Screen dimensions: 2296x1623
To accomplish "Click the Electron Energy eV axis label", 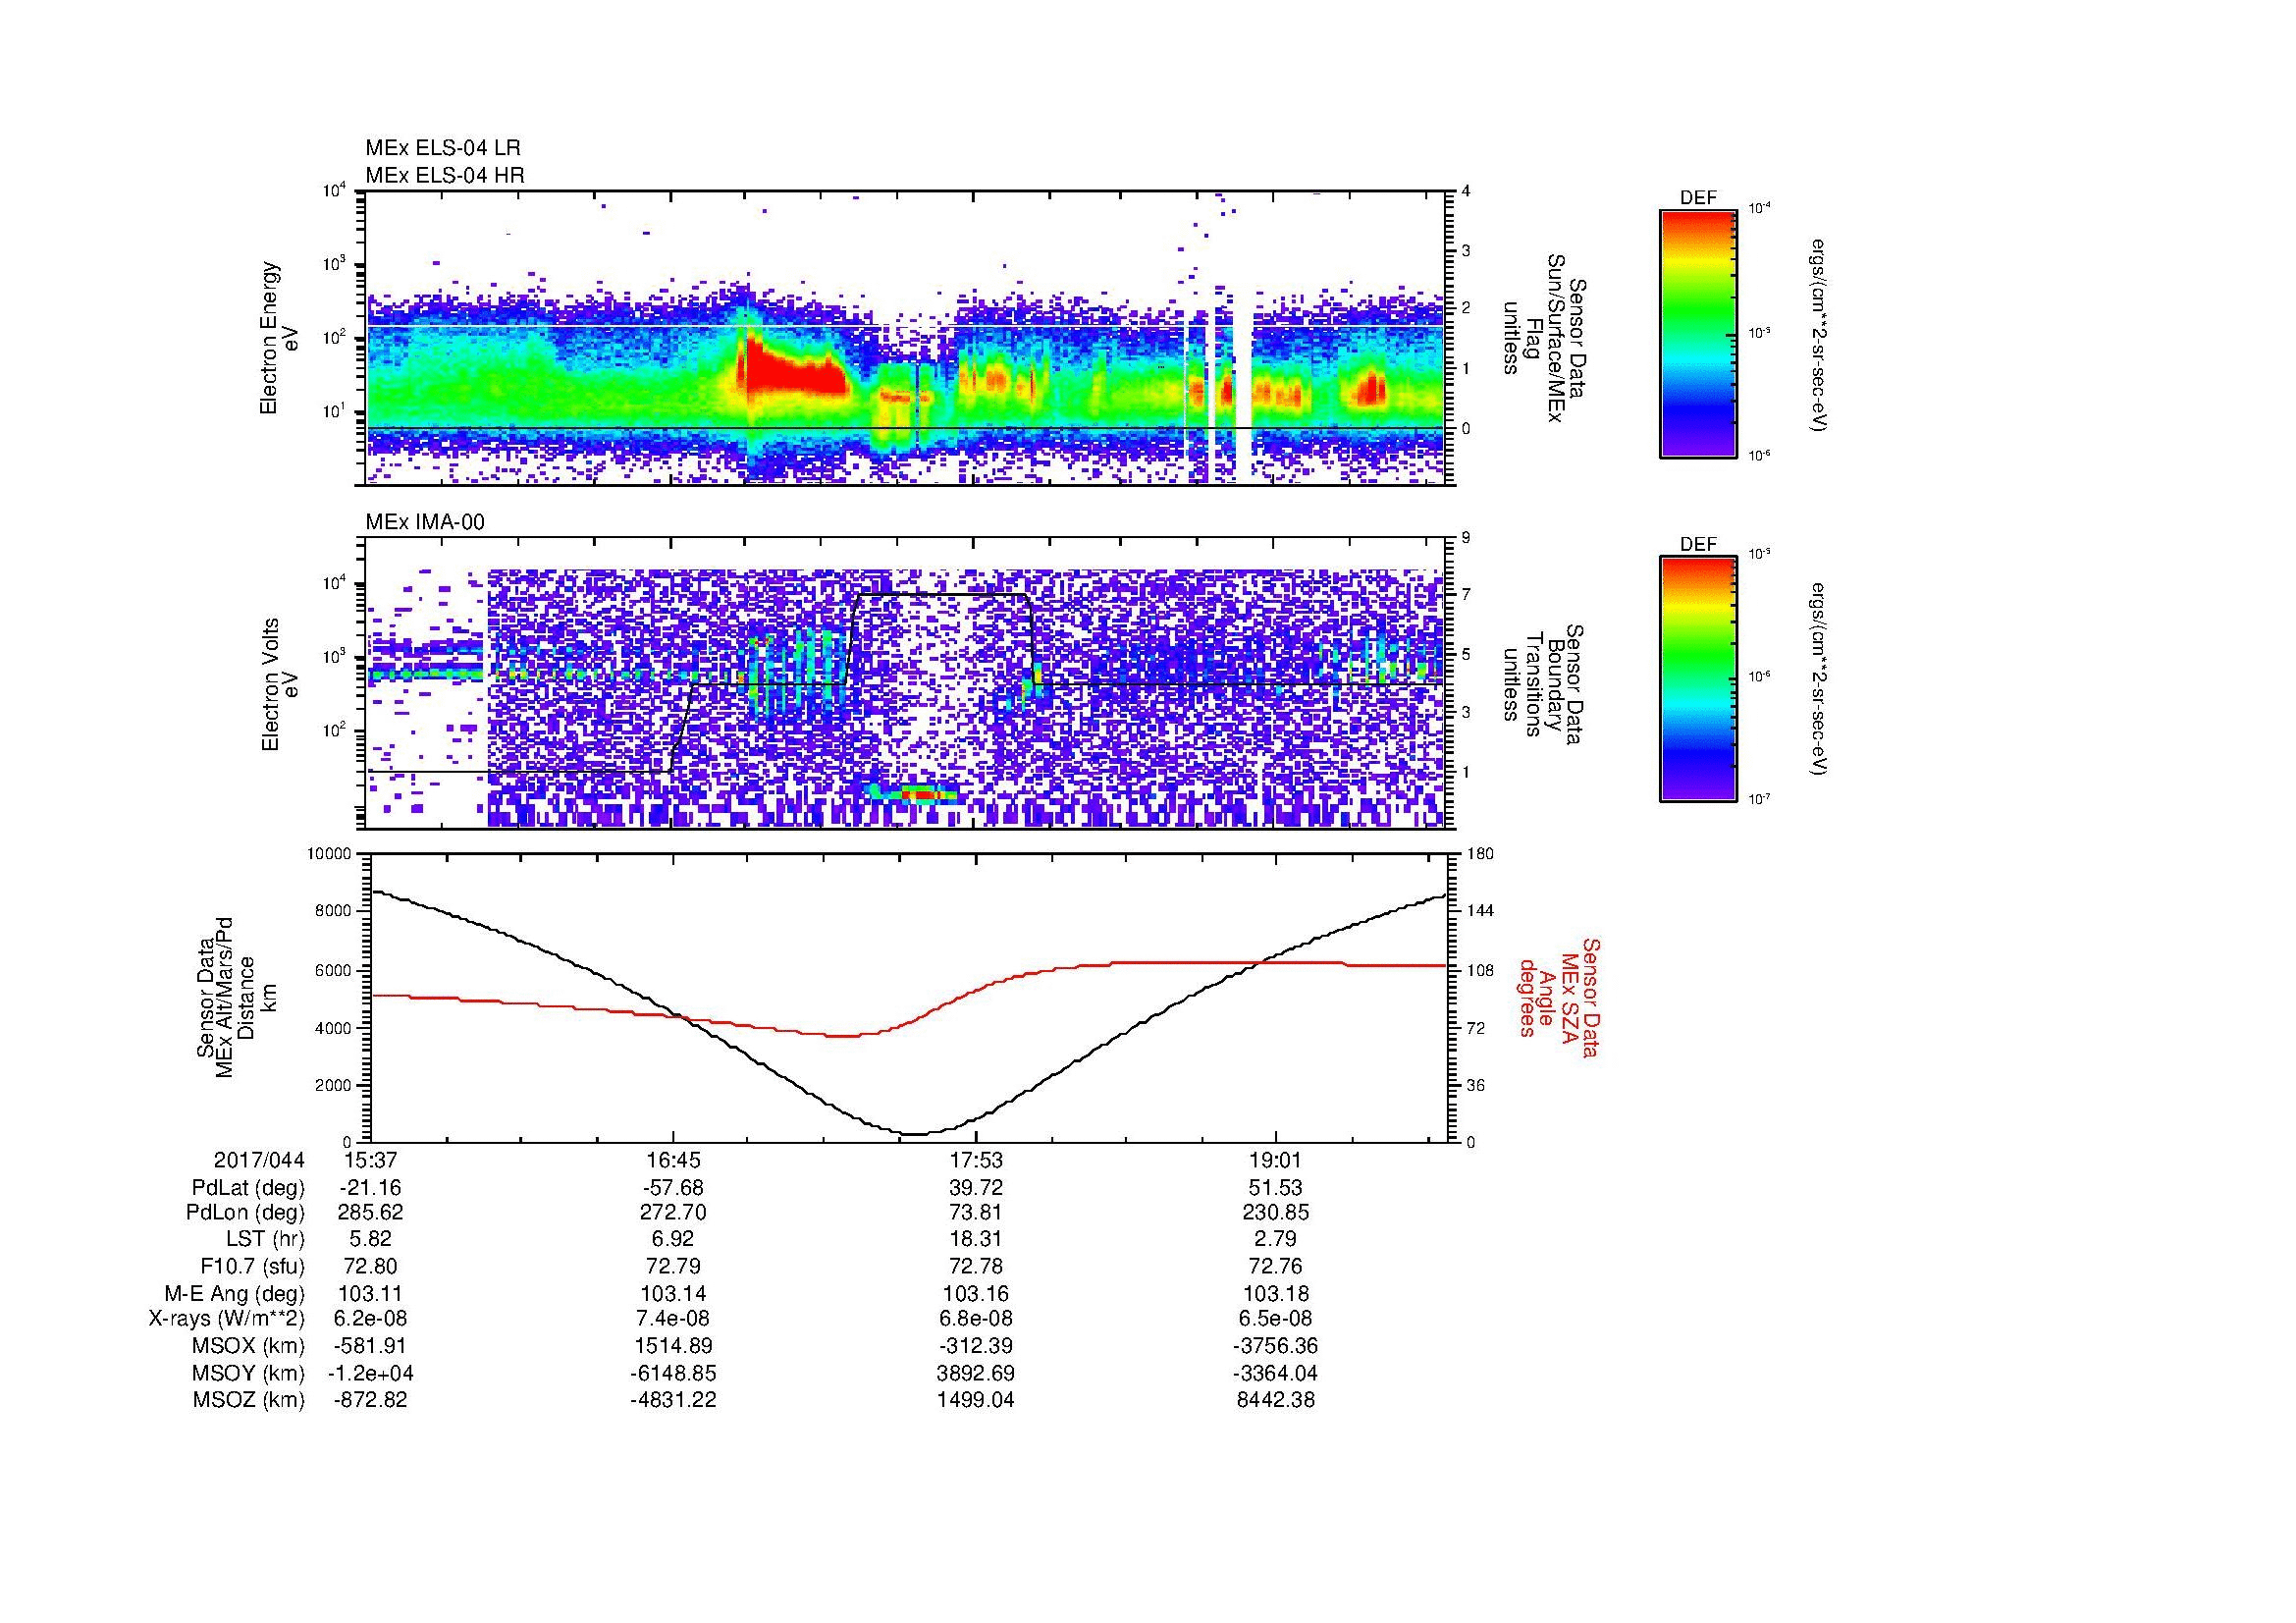I will click(x=280, y=338).
